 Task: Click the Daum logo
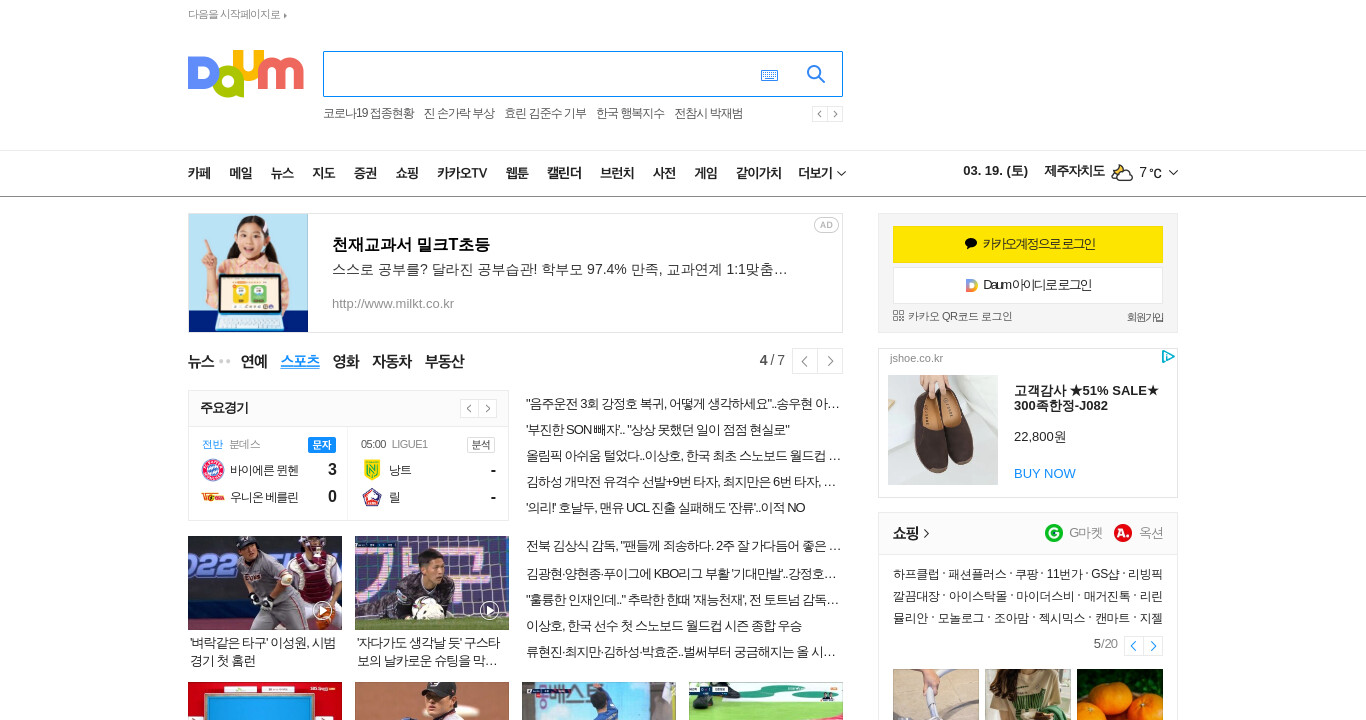click(245, 74)
